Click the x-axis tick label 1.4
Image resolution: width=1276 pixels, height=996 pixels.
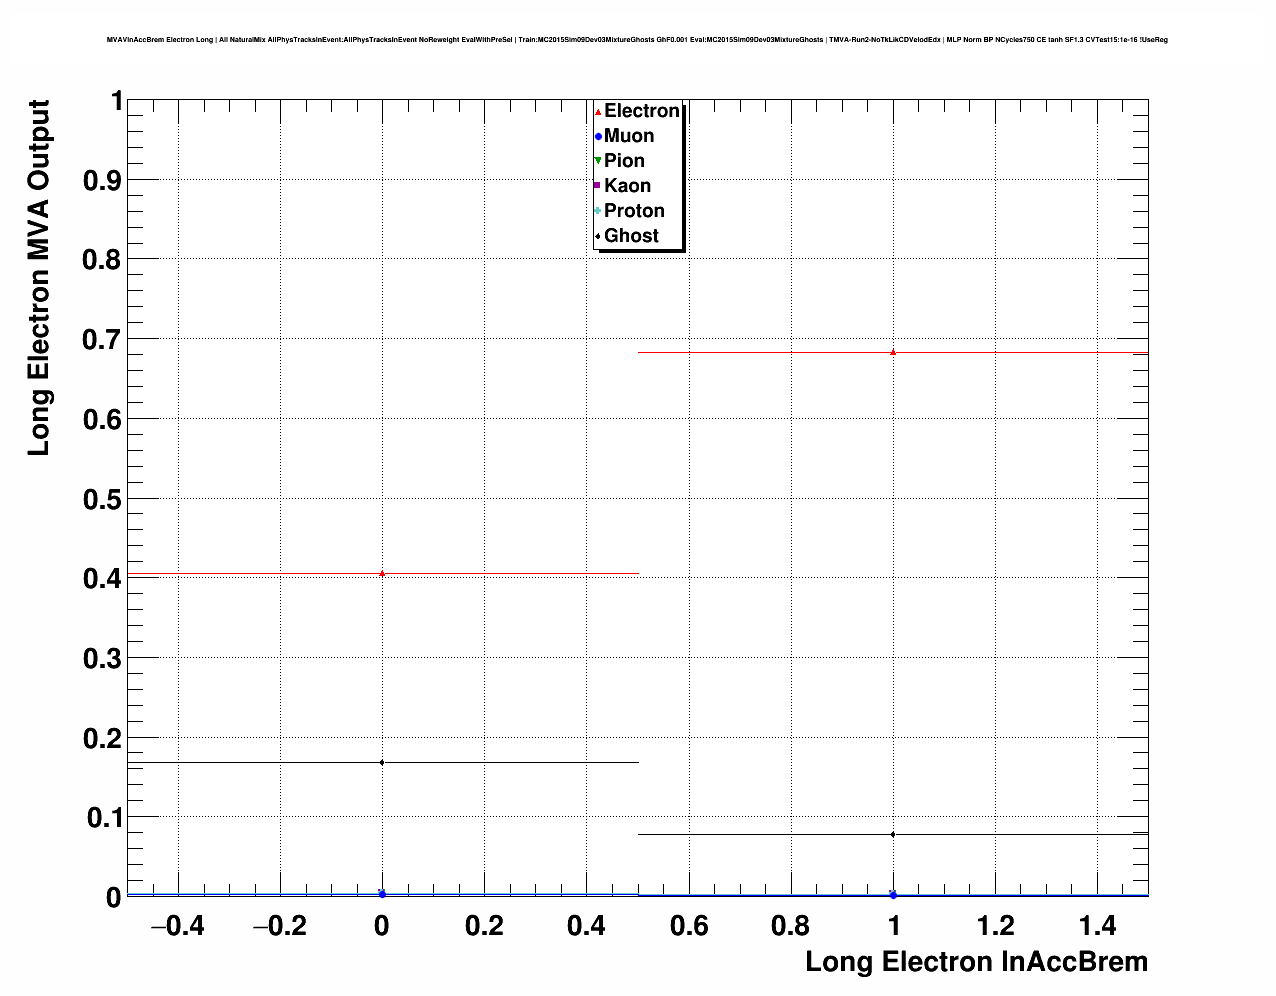[1098, 926]
